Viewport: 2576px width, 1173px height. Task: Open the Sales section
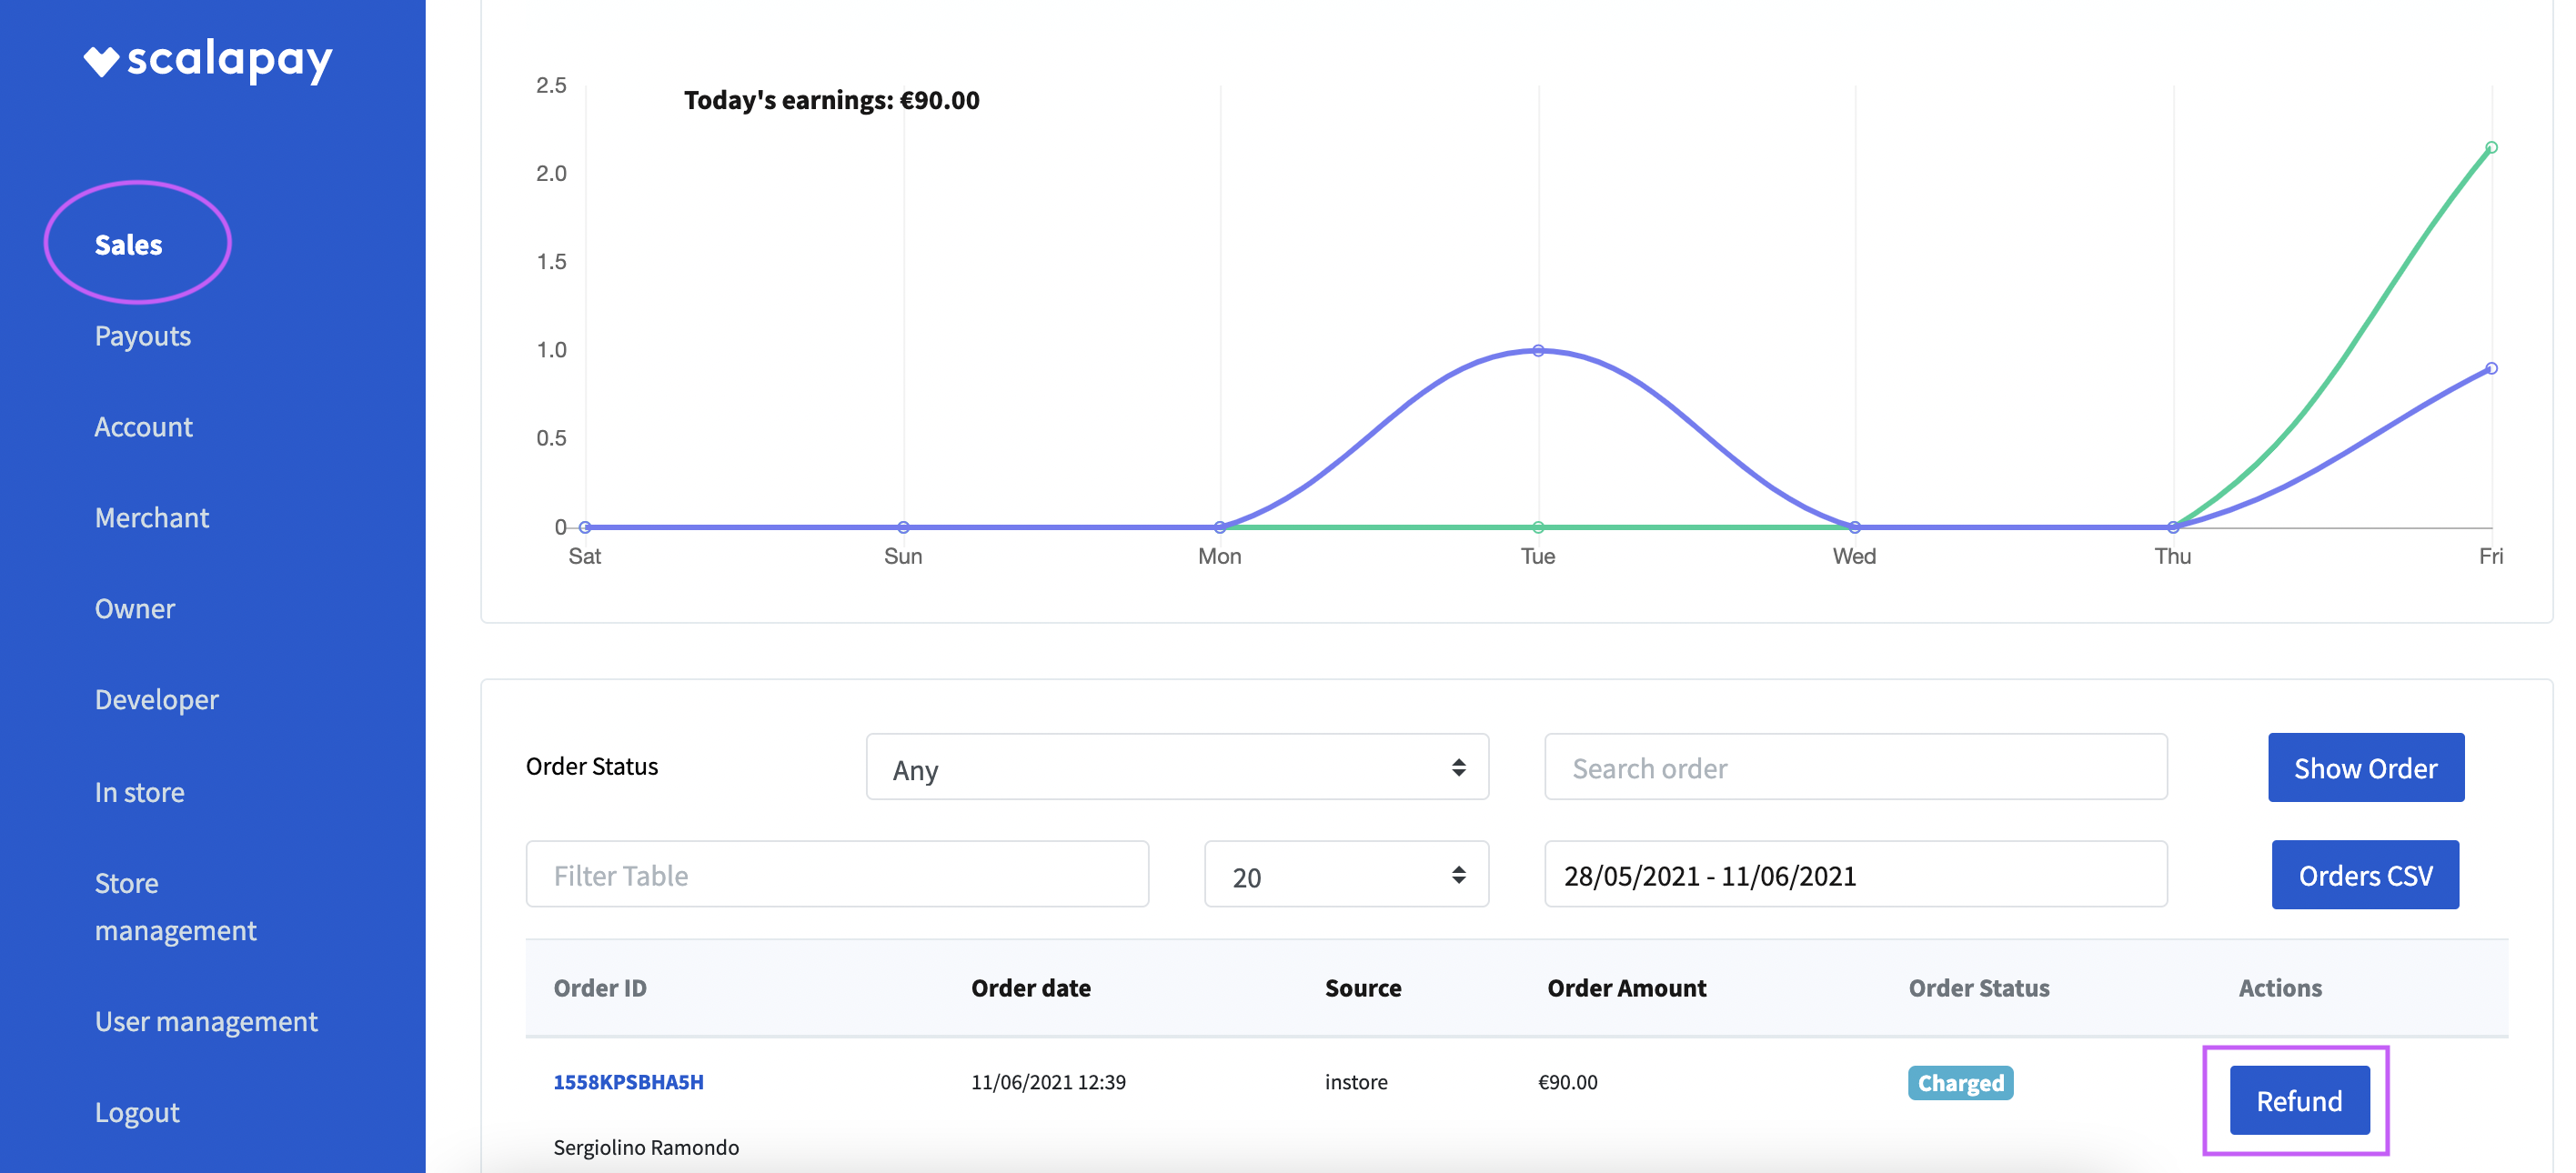click(128, 244)
